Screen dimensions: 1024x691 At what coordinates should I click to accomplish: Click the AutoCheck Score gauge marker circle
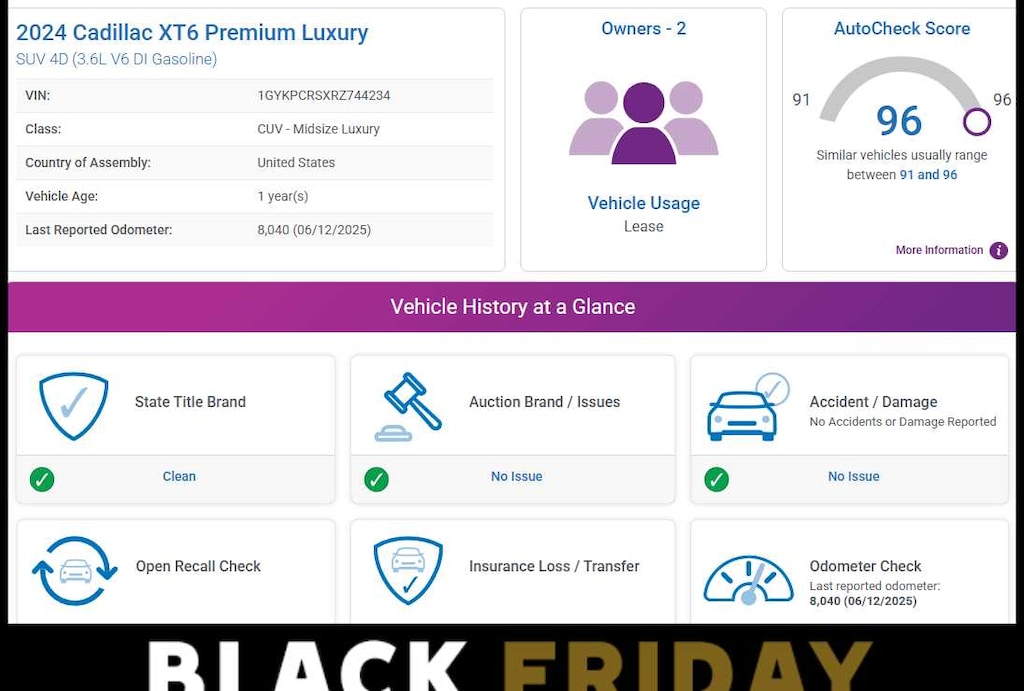pyautogui.click(x=976, y=122)
